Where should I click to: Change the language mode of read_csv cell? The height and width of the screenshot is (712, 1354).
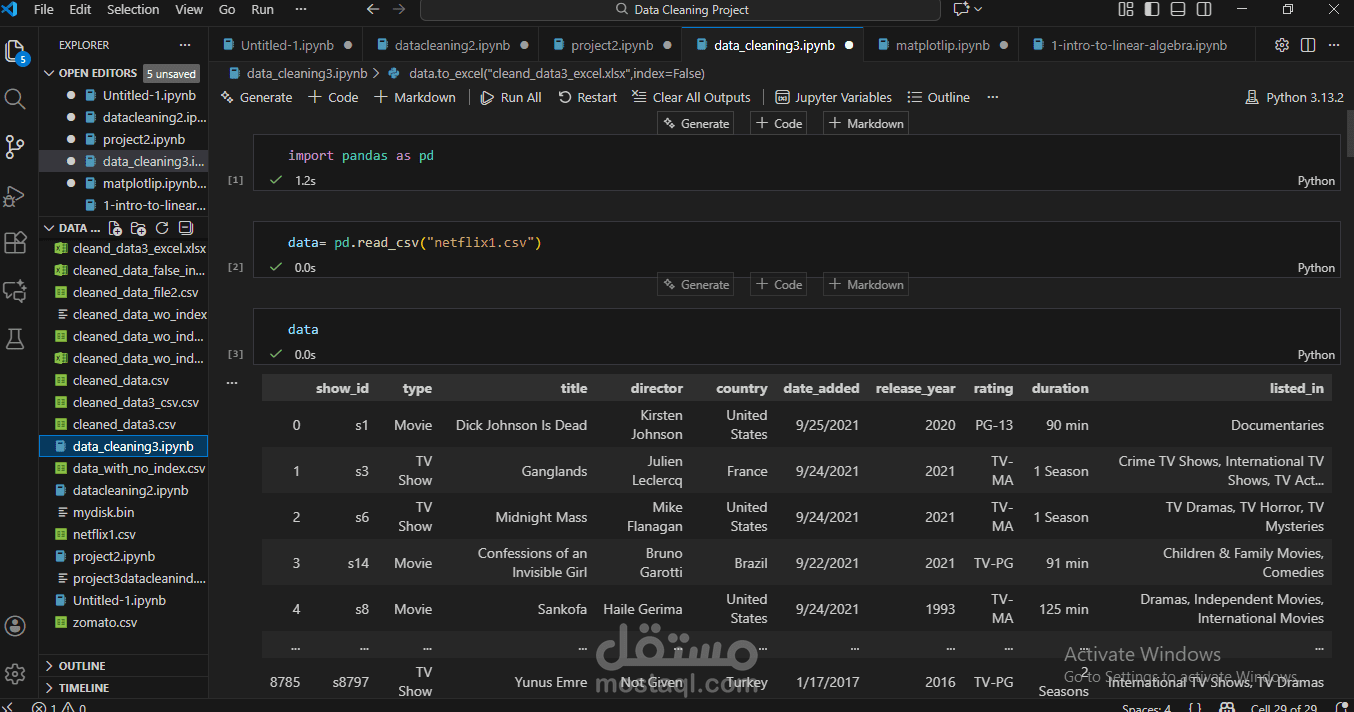tap(1316, 268)
